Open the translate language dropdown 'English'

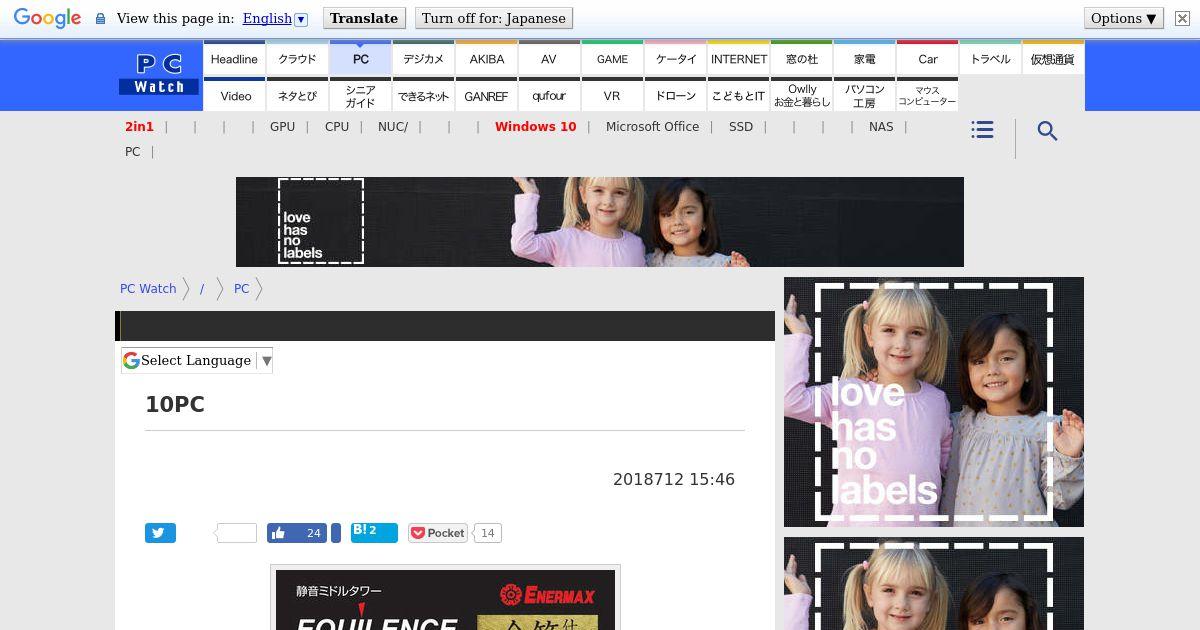coord(275,18)
